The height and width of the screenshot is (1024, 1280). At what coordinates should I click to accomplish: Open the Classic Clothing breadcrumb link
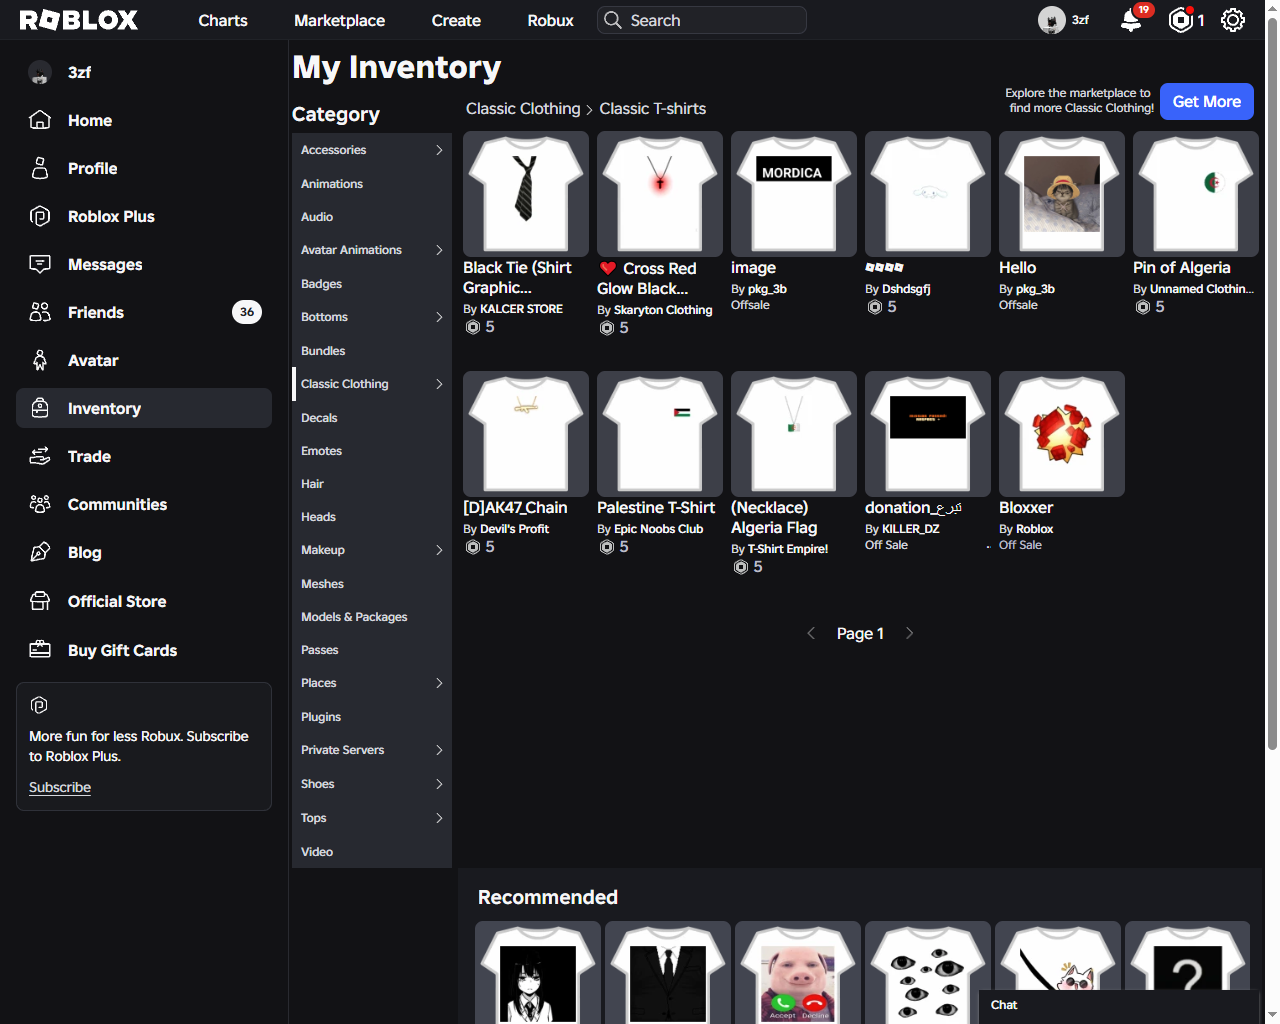pos(523,108)
